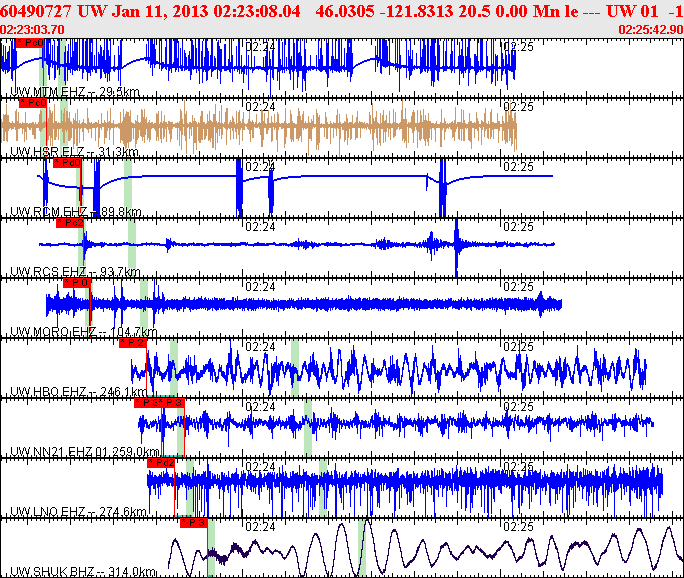Click the start time 02:23:03.70
The height and width of the screenshot is (578, 684).
click(x=32, y=29)
